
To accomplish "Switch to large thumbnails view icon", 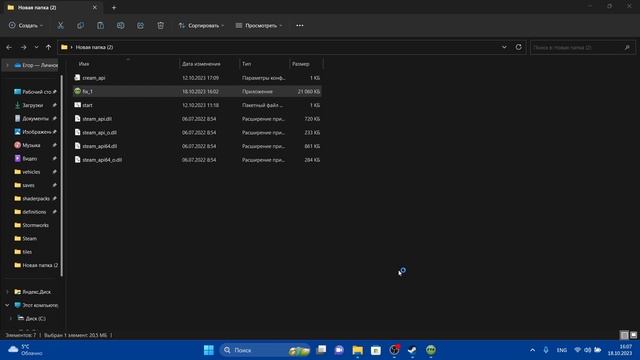I will click(x=633, y=335).
